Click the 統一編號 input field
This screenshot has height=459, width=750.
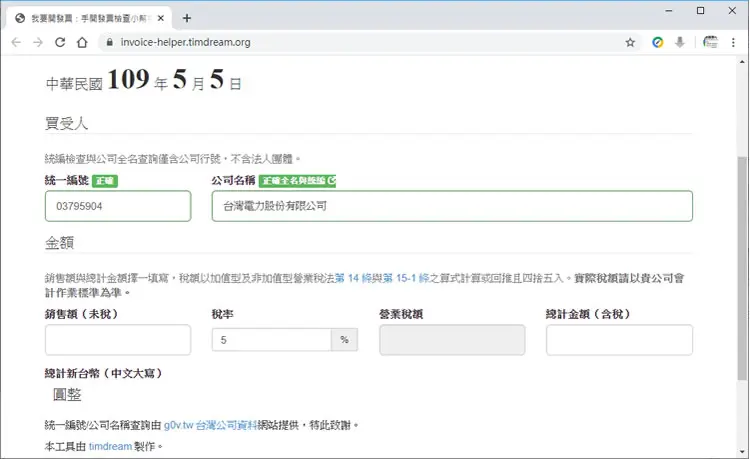pos(118,206)
